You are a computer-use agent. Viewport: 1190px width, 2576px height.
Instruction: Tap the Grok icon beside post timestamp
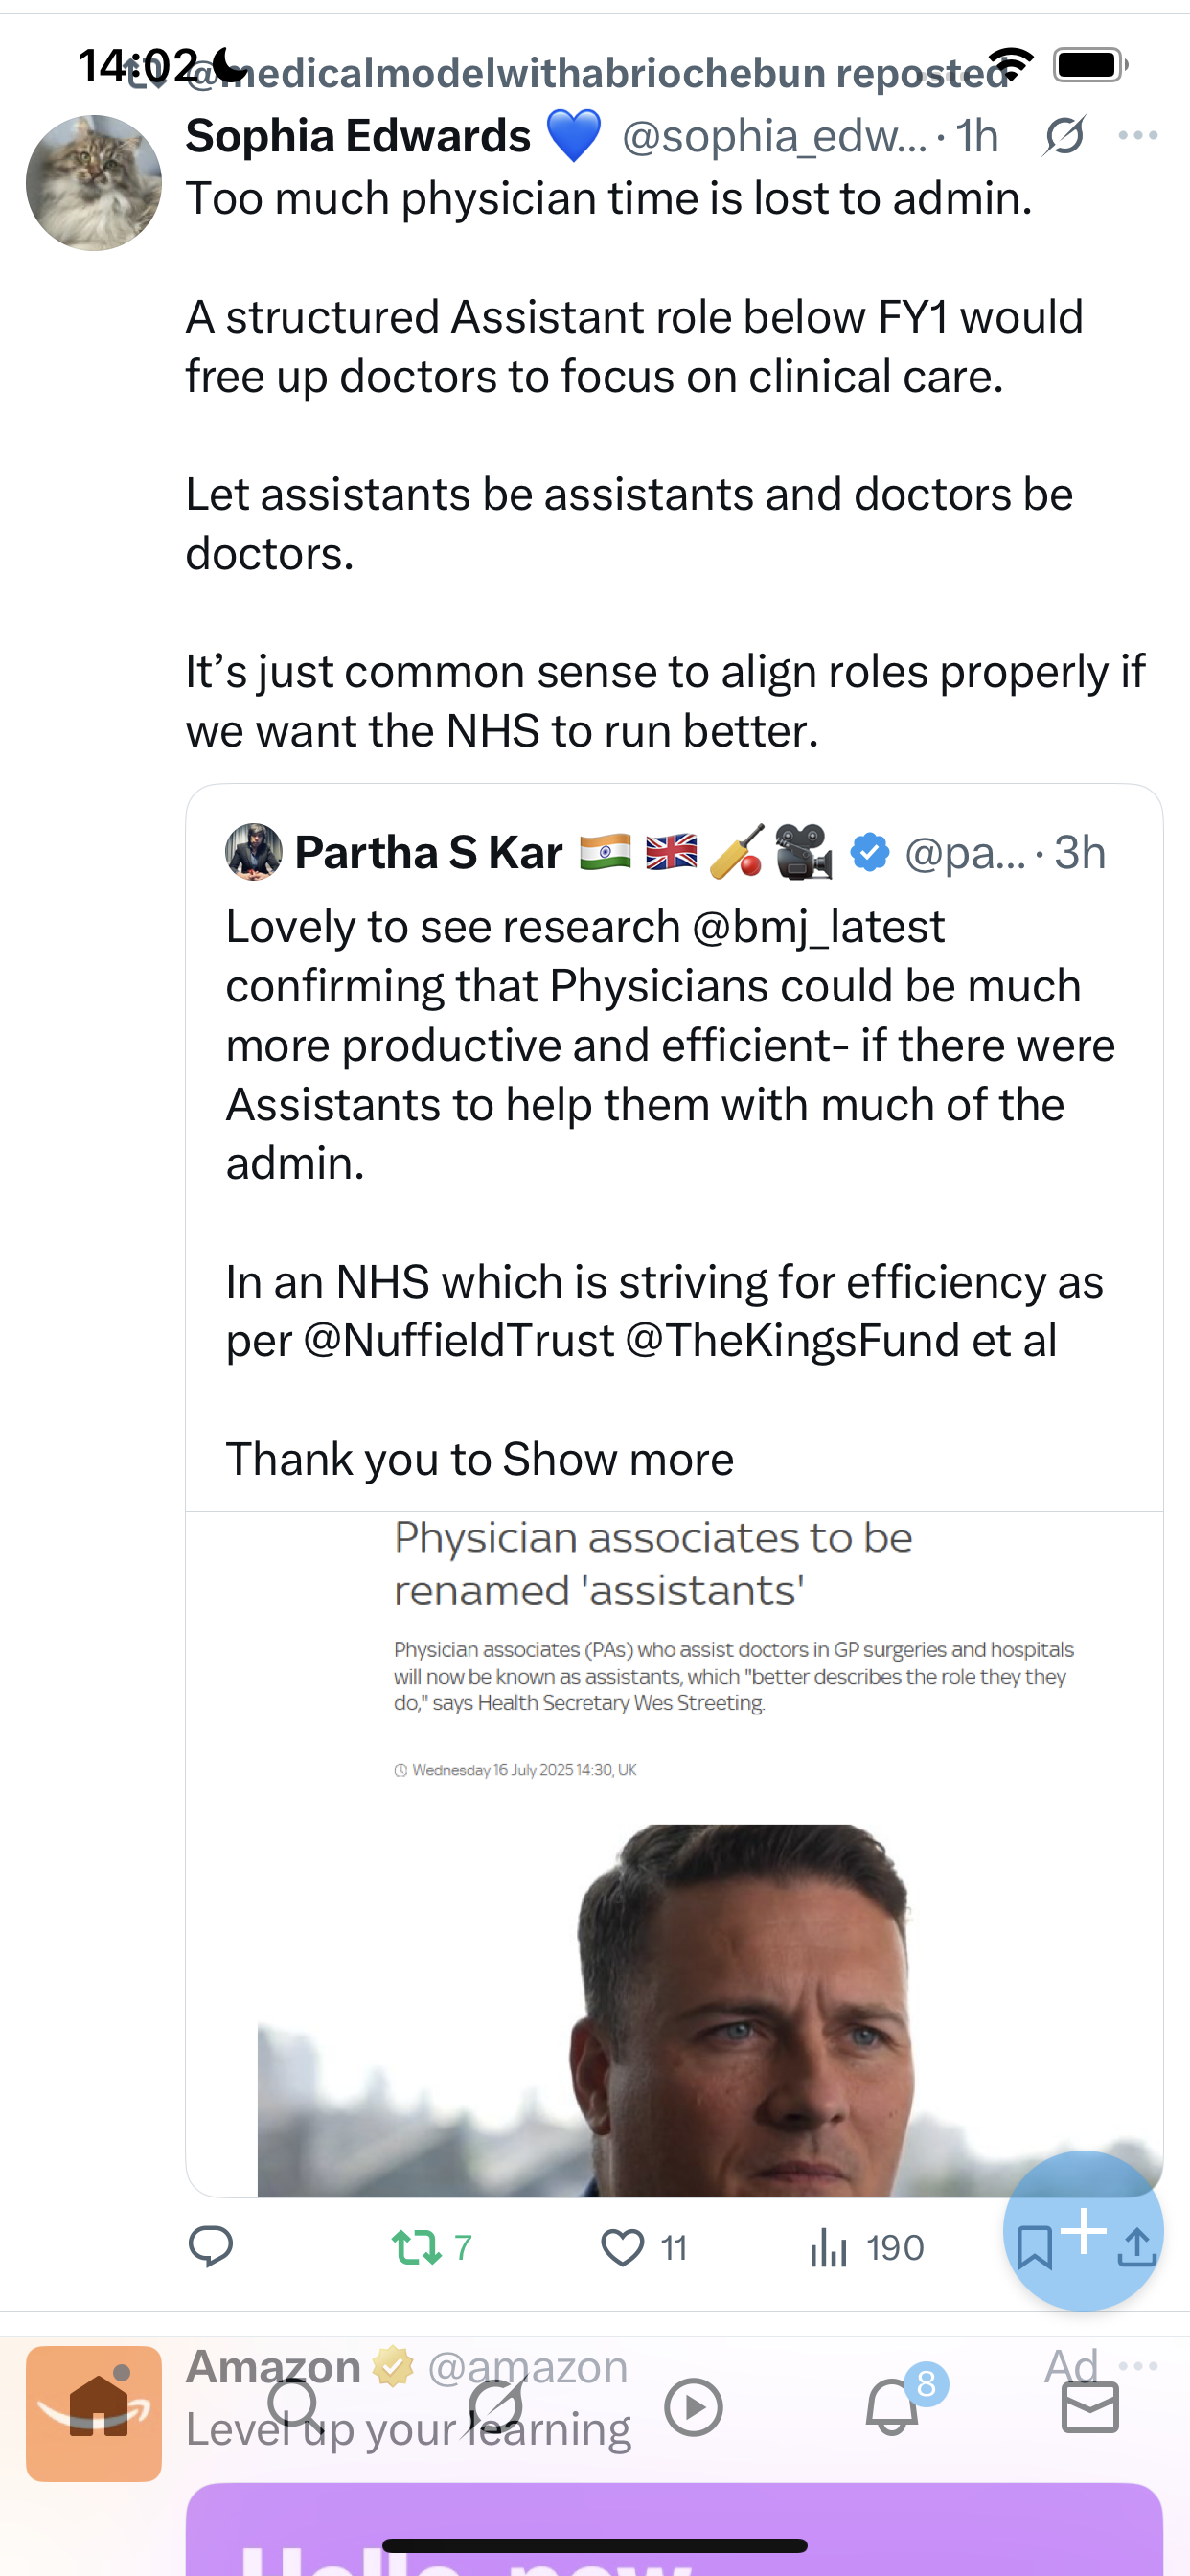[x=1064, y=135]
